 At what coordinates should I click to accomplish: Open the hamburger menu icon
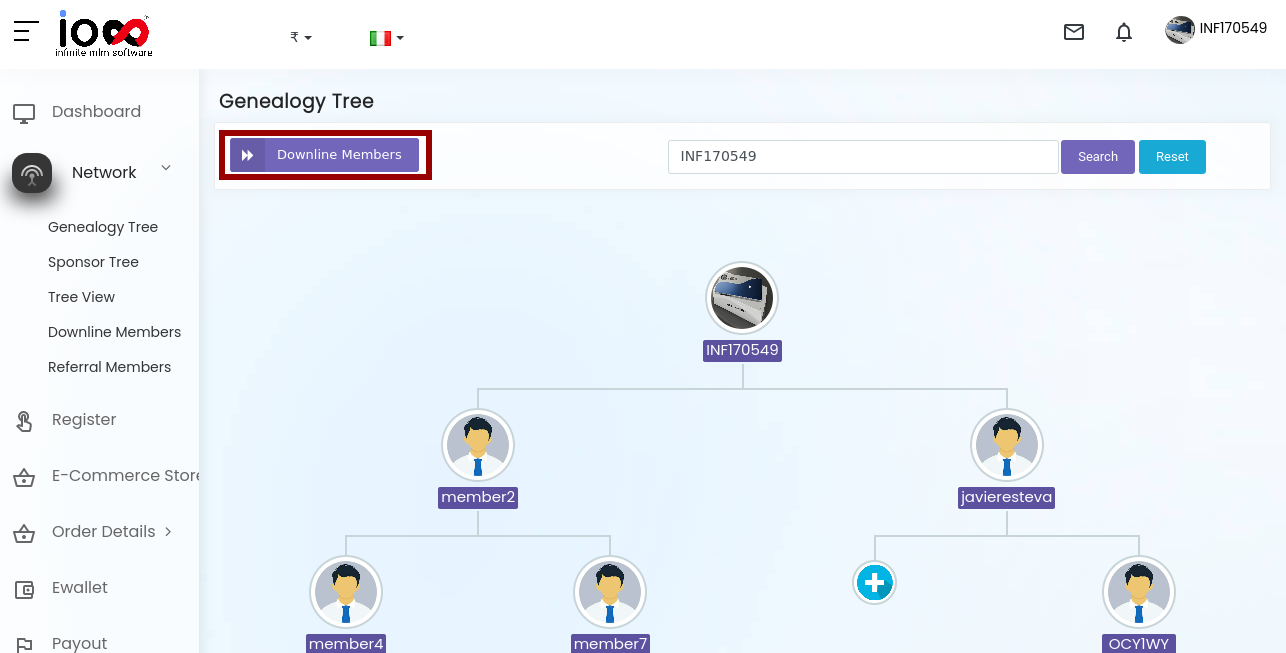coord(26,32)
